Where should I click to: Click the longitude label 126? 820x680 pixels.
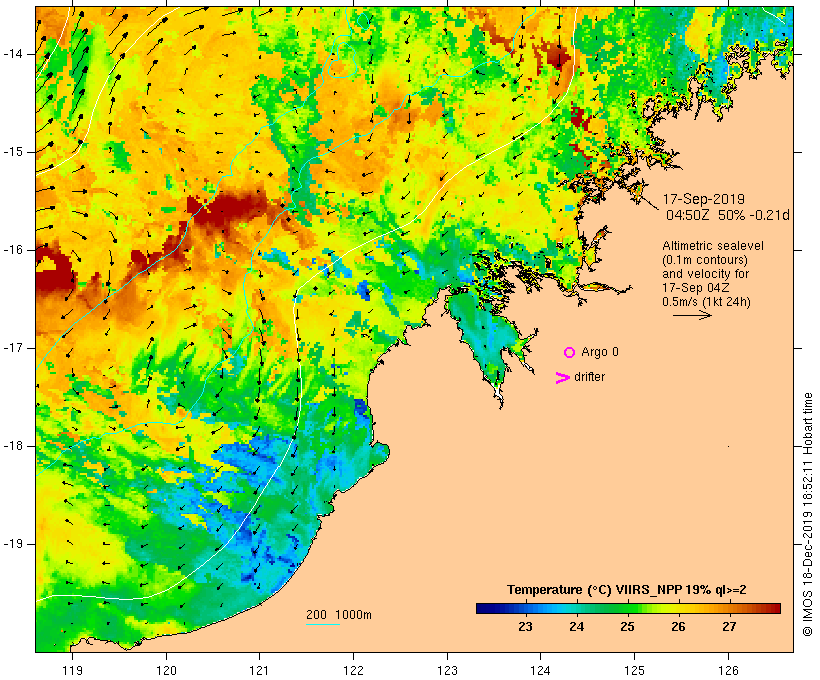coord(728,670)
